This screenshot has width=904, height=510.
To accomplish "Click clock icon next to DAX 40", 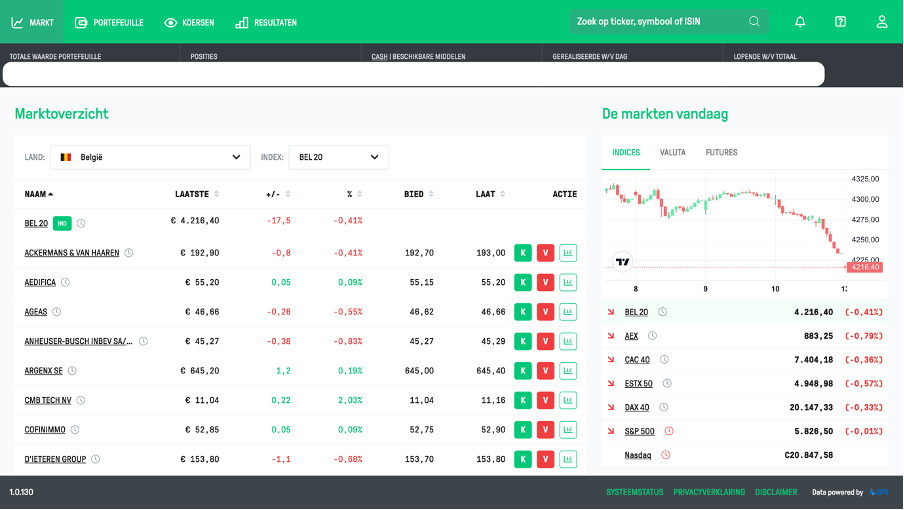I will (664, 407).
